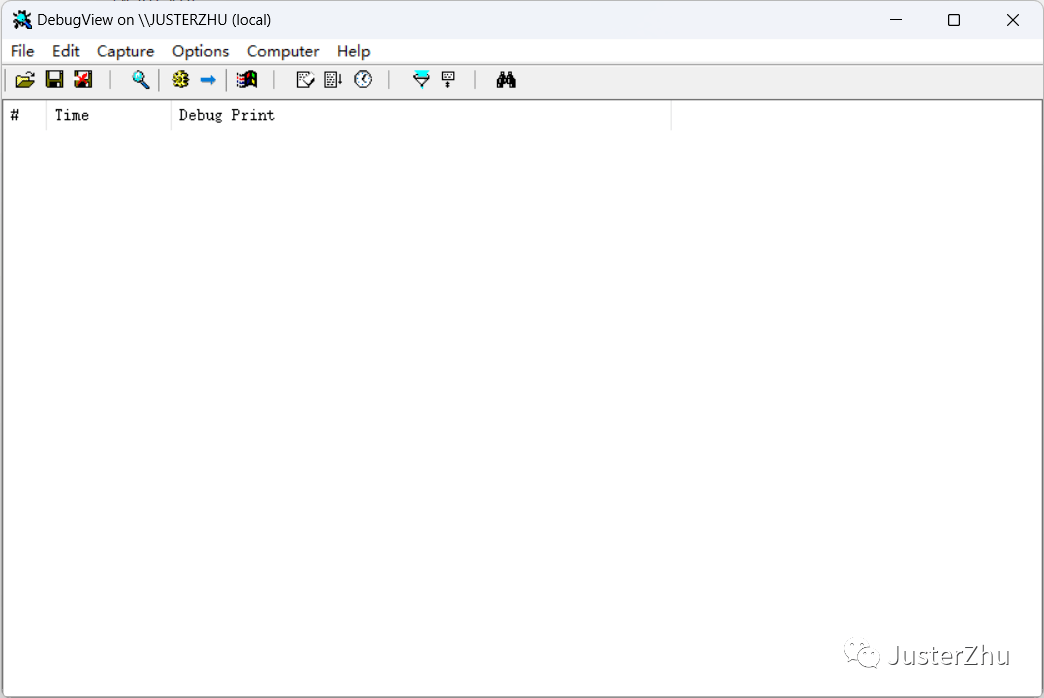Viewport: 1044px width, 698px height.
Task: Open the Computer menu
Action: tap(282, 51)
